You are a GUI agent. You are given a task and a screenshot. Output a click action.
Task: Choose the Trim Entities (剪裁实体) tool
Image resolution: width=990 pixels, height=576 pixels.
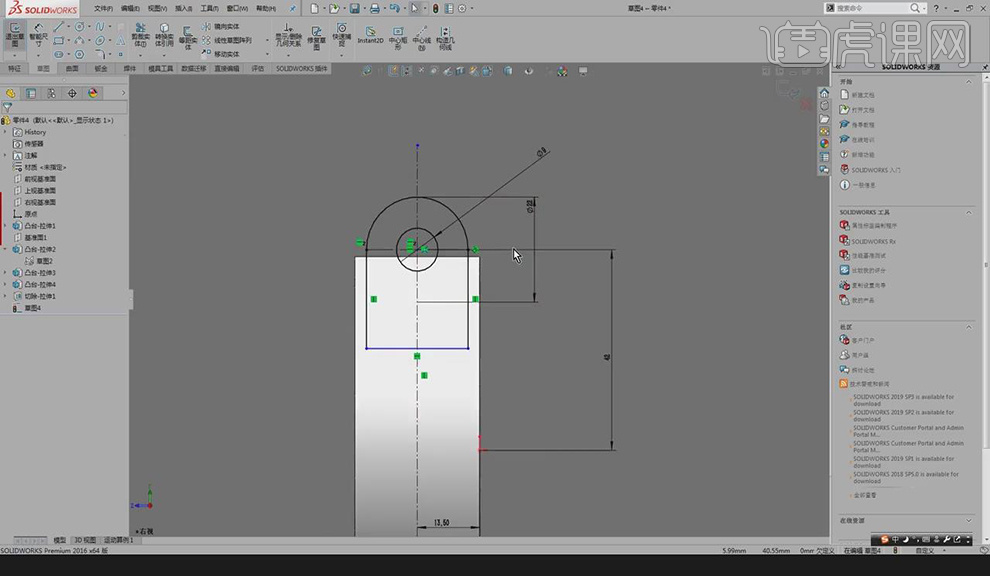pos(140,34)
